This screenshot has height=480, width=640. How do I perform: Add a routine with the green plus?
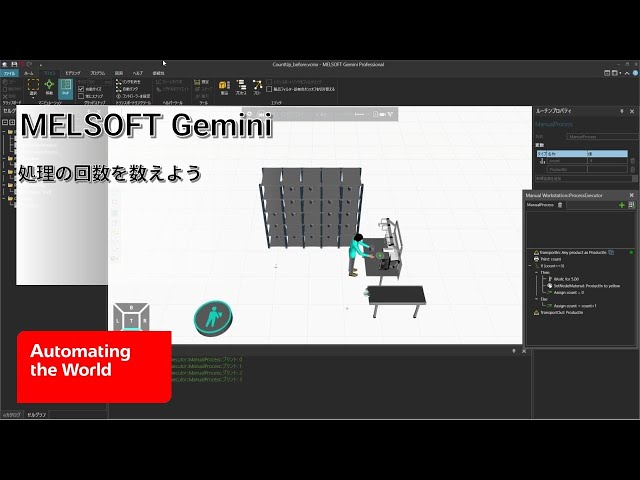coord(622,205)
